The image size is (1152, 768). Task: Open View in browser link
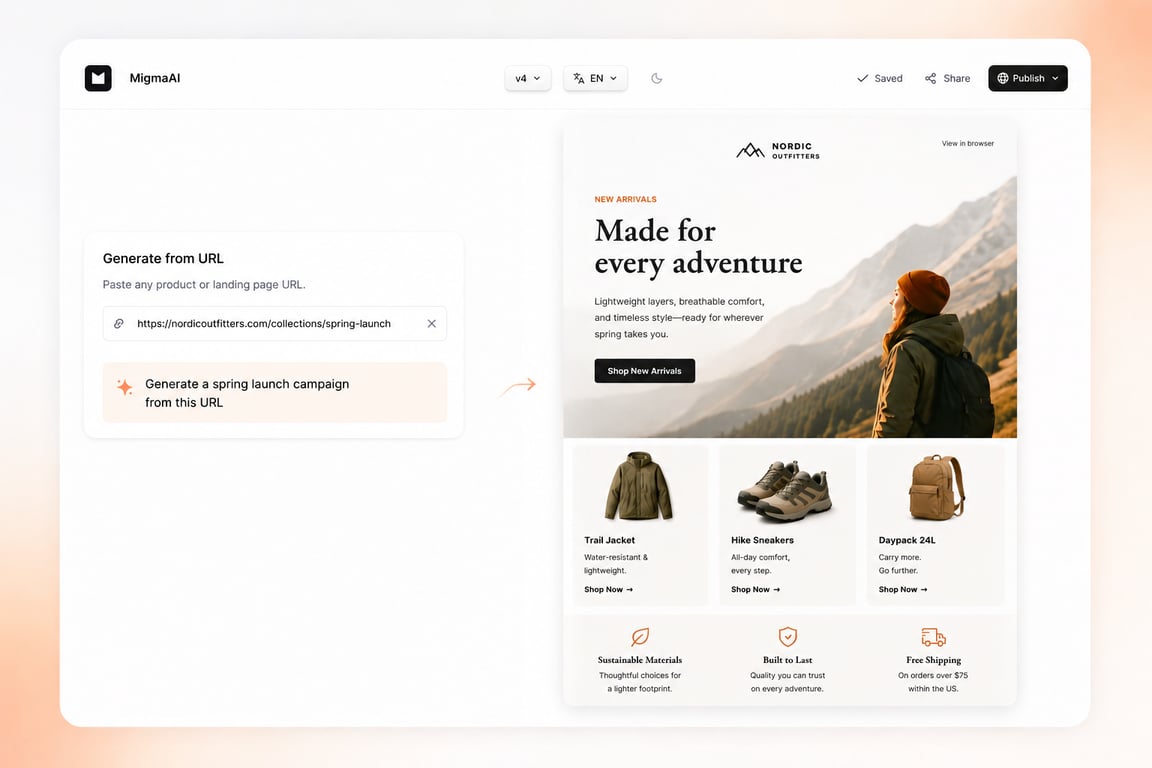[x=968, y=143]
